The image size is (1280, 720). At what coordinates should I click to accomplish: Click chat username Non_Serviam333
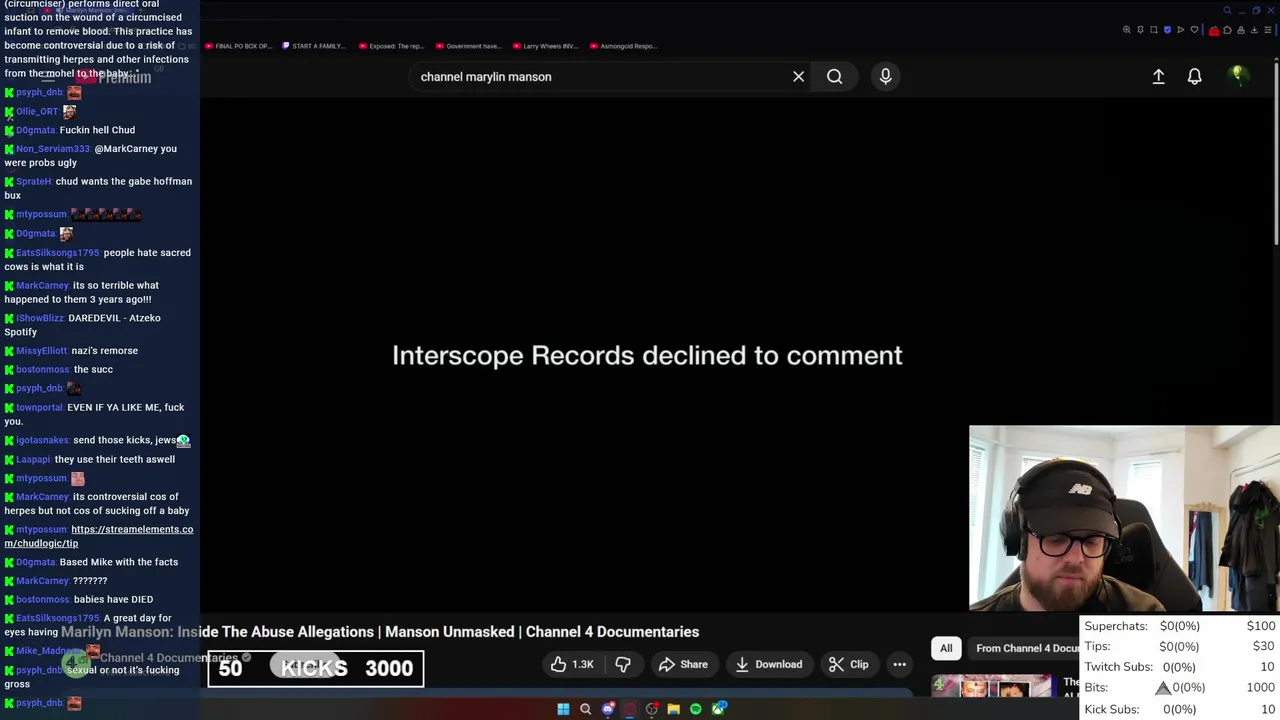pos(53,149)
